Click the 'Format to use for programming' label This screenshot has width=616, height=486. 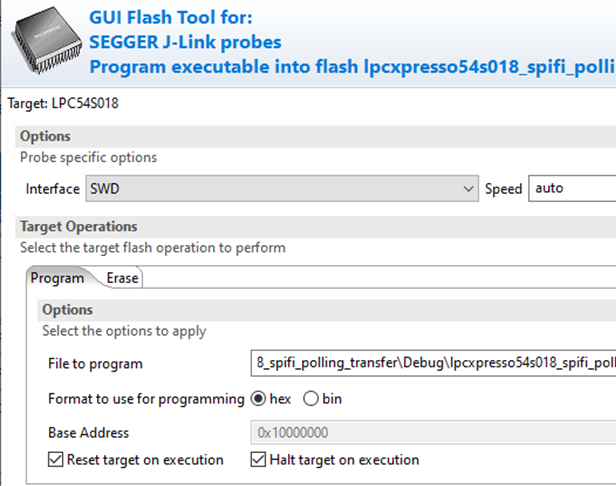pyautogui.click(x=146, y=399)
